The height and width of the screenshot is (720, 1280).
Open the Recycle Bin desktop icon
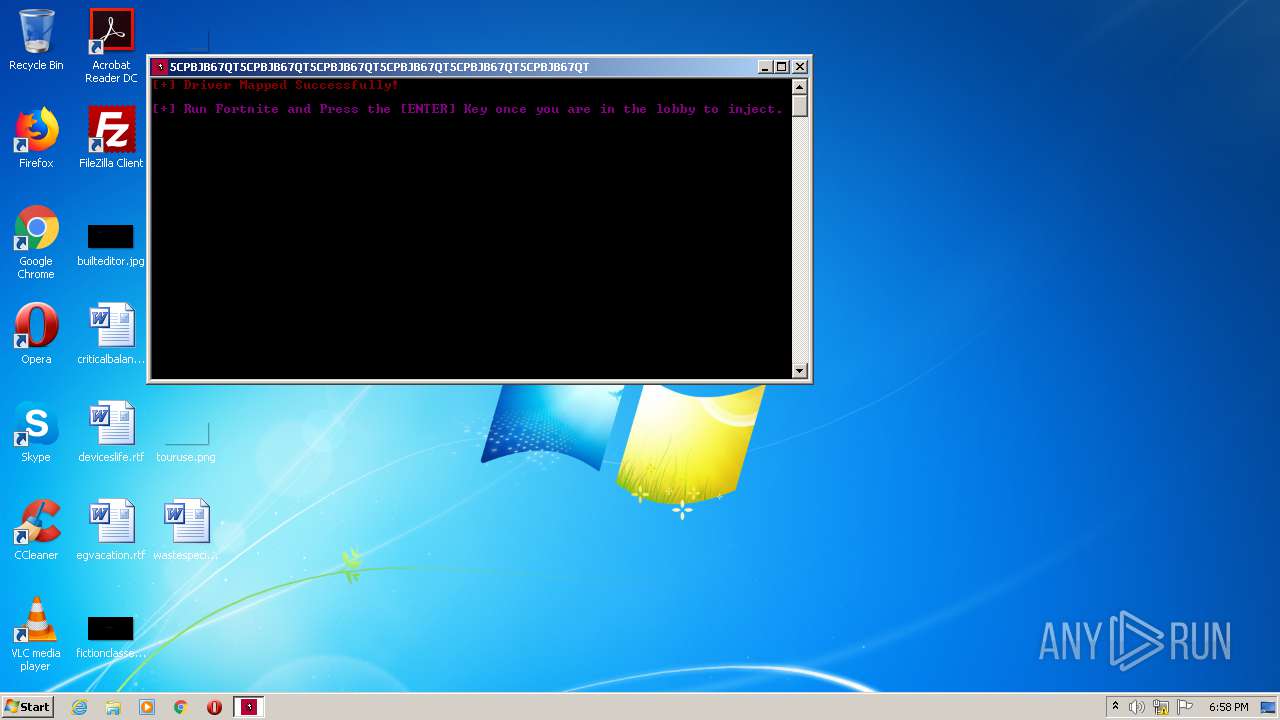[x=36, y=40]
